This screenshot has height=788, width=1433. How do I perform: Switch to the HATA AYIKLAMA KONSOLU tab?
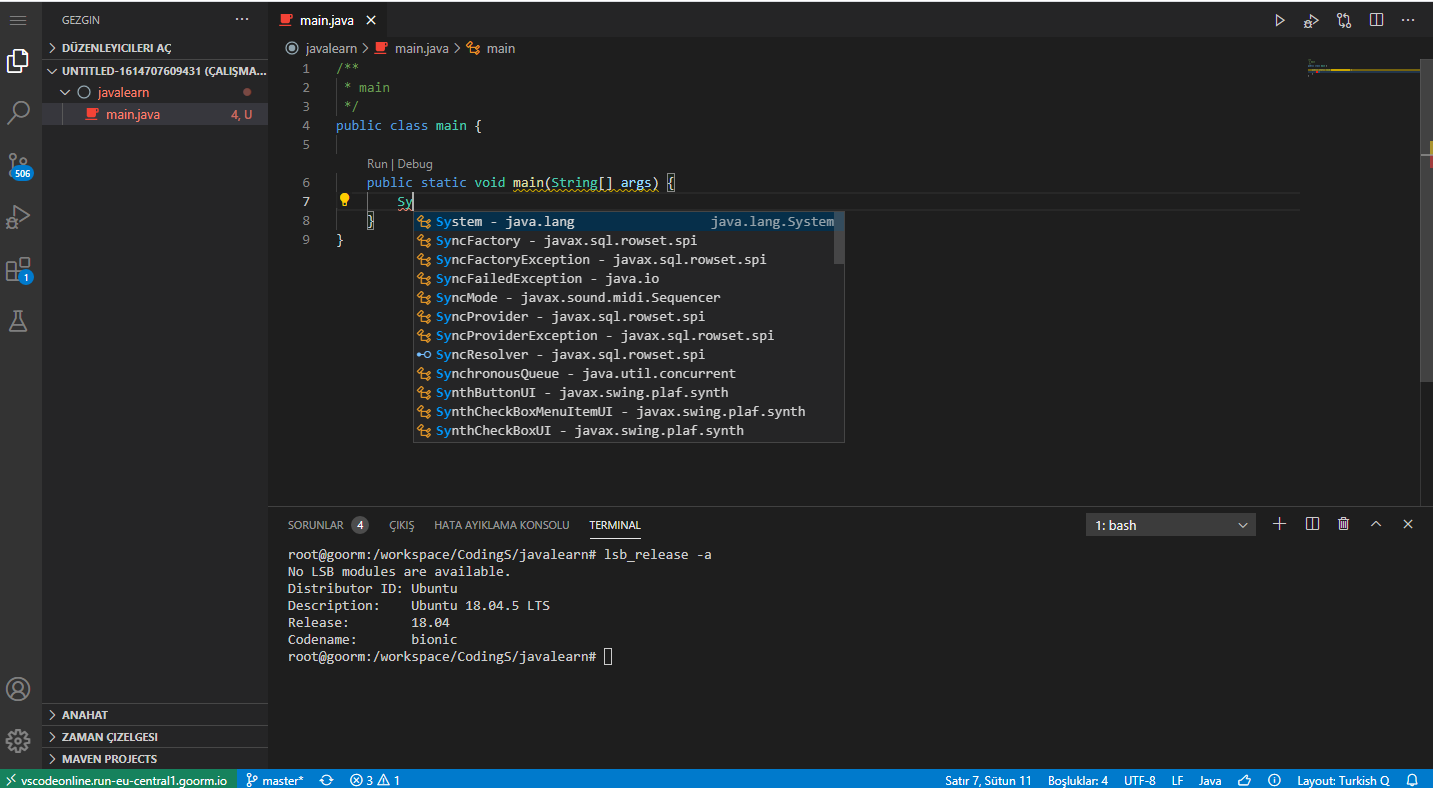501,525
